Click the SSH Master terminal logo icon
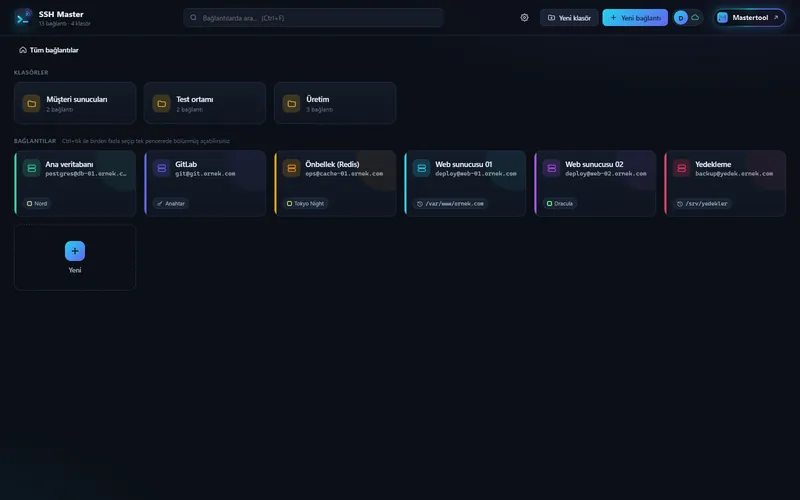This screenshot has width=800, height=500. 23,18
